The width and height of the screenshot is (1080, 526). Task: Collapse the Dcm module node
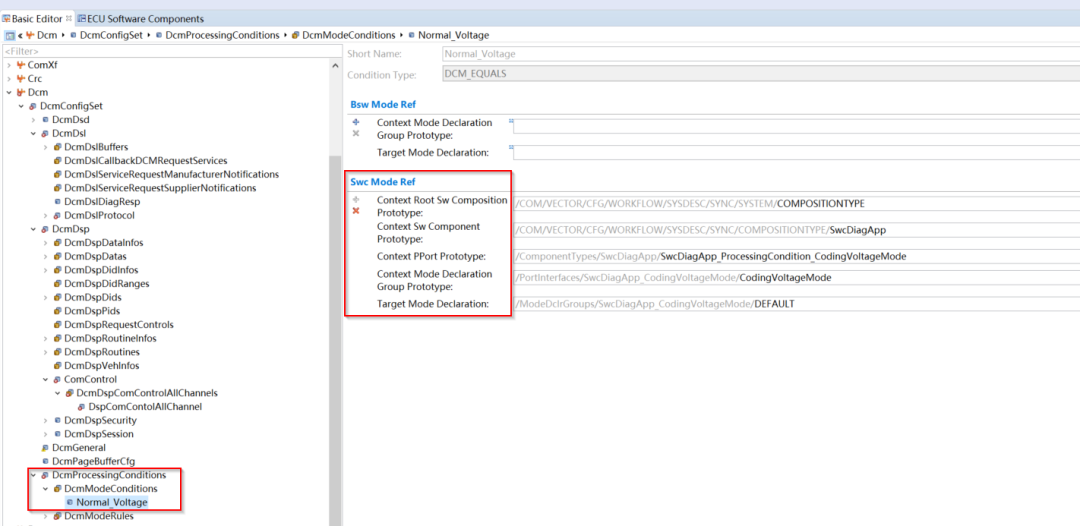pyautogui.click(x=9, y=92)
